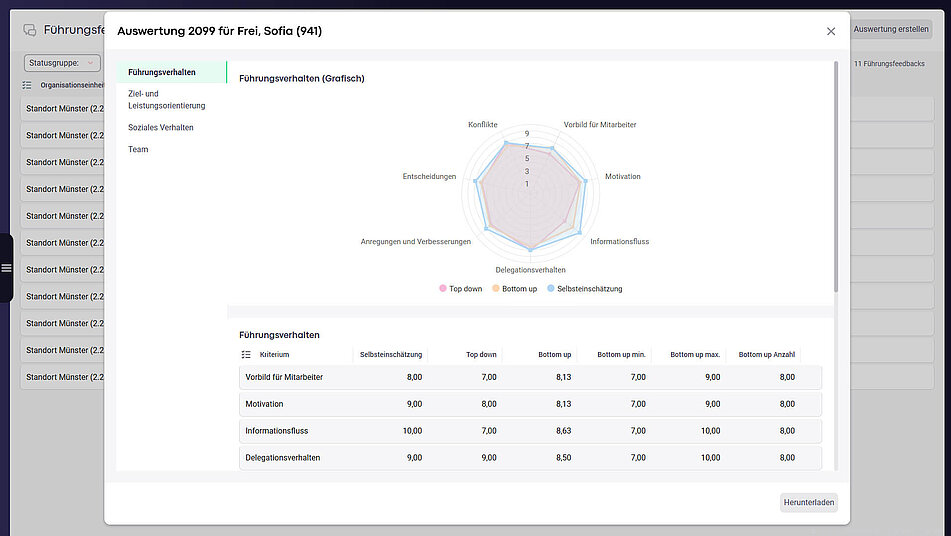Viewport: 951px width, 536px height.
Task: Toggle Top down series in chart legend
Action: (x=460, y=289)
